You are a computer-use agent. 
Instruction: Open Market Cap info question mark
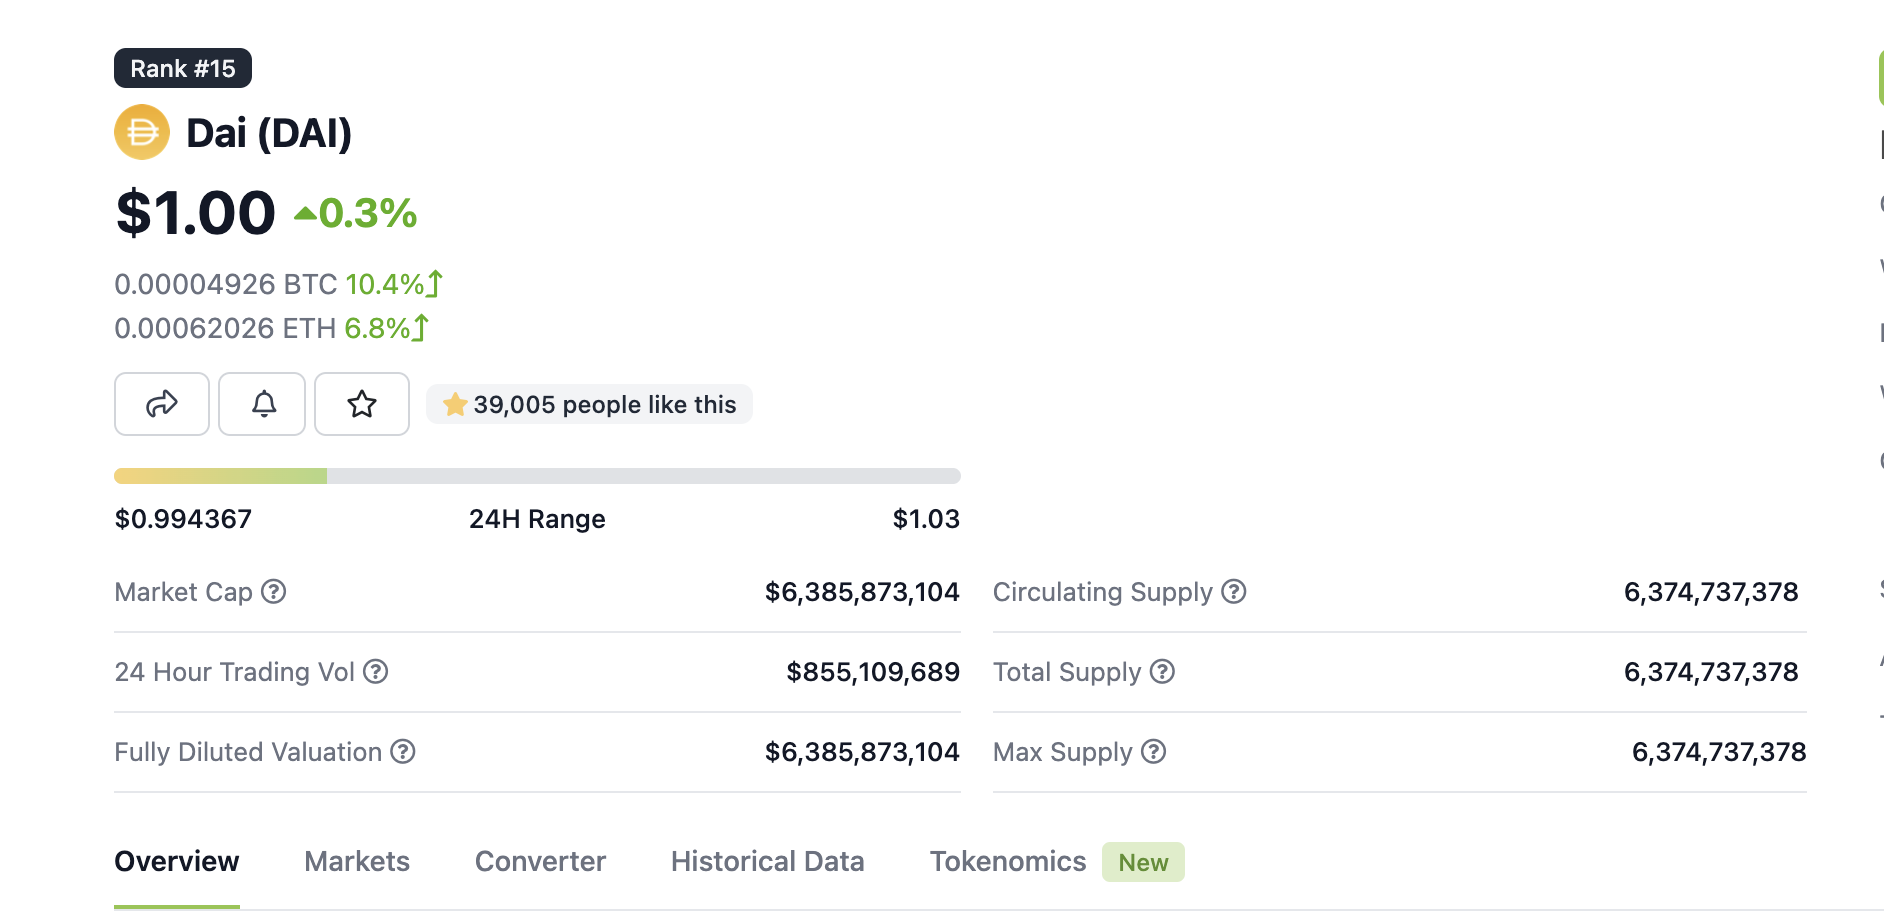pos(274,592)
